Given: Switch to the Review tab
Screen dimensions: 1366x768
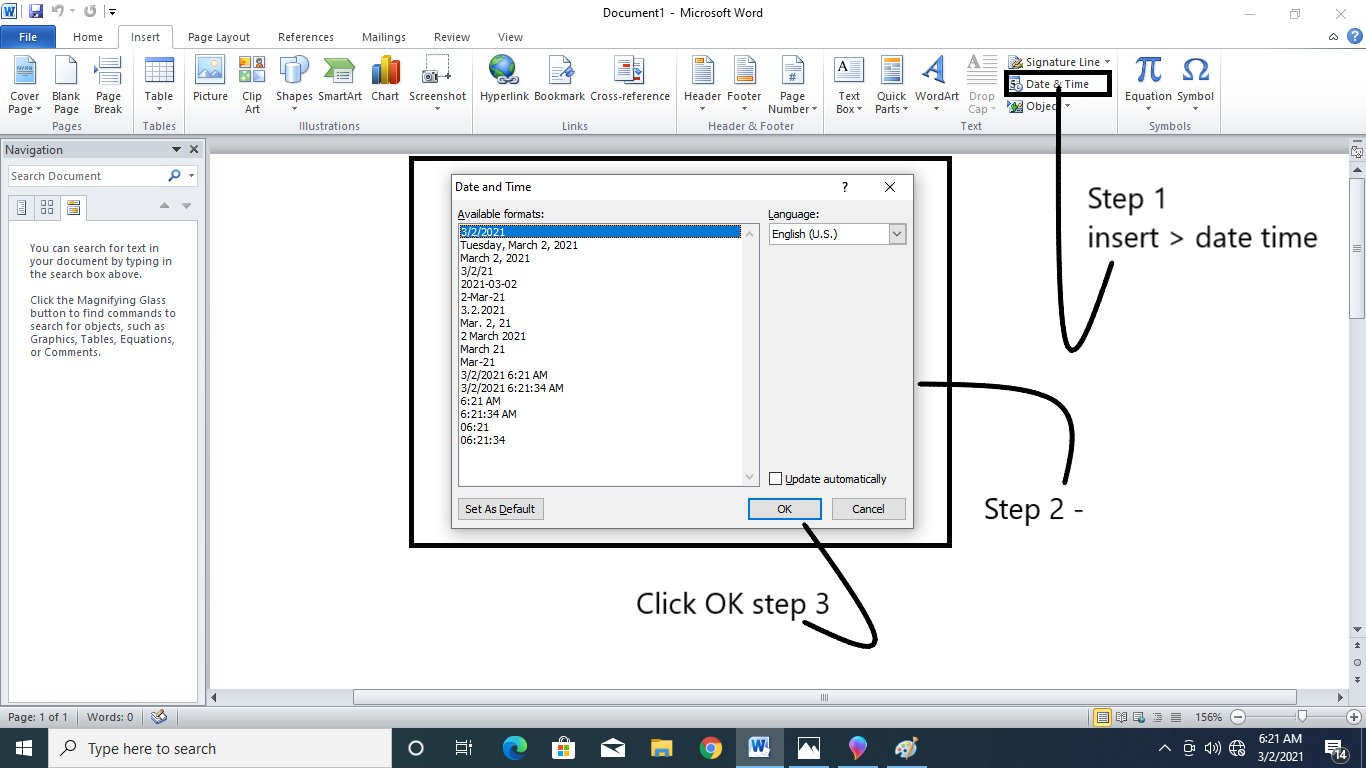Looking at the screenshot, I should tap(452, 37).
